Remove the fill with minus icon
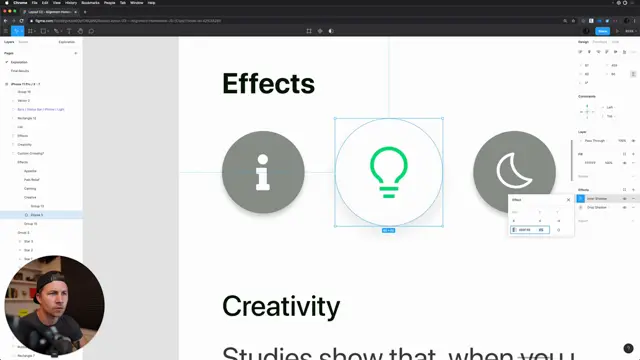640x360 pixels. point(633,163)
